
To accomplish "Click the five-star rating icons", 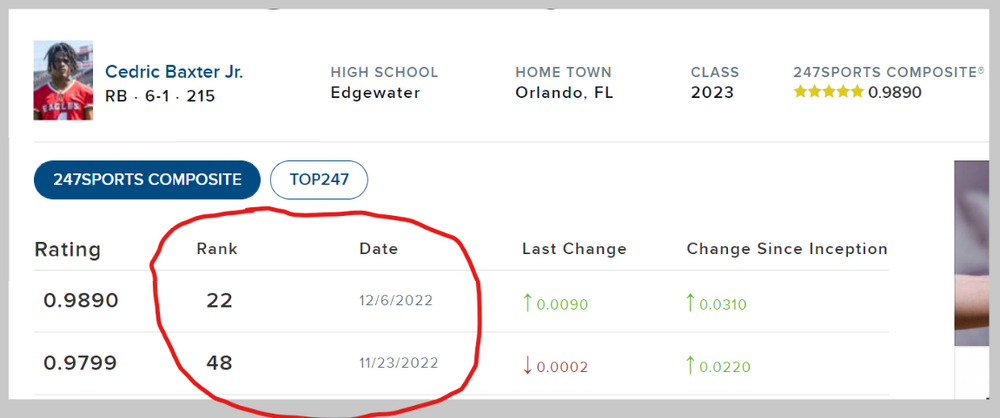I will [828, 92].
